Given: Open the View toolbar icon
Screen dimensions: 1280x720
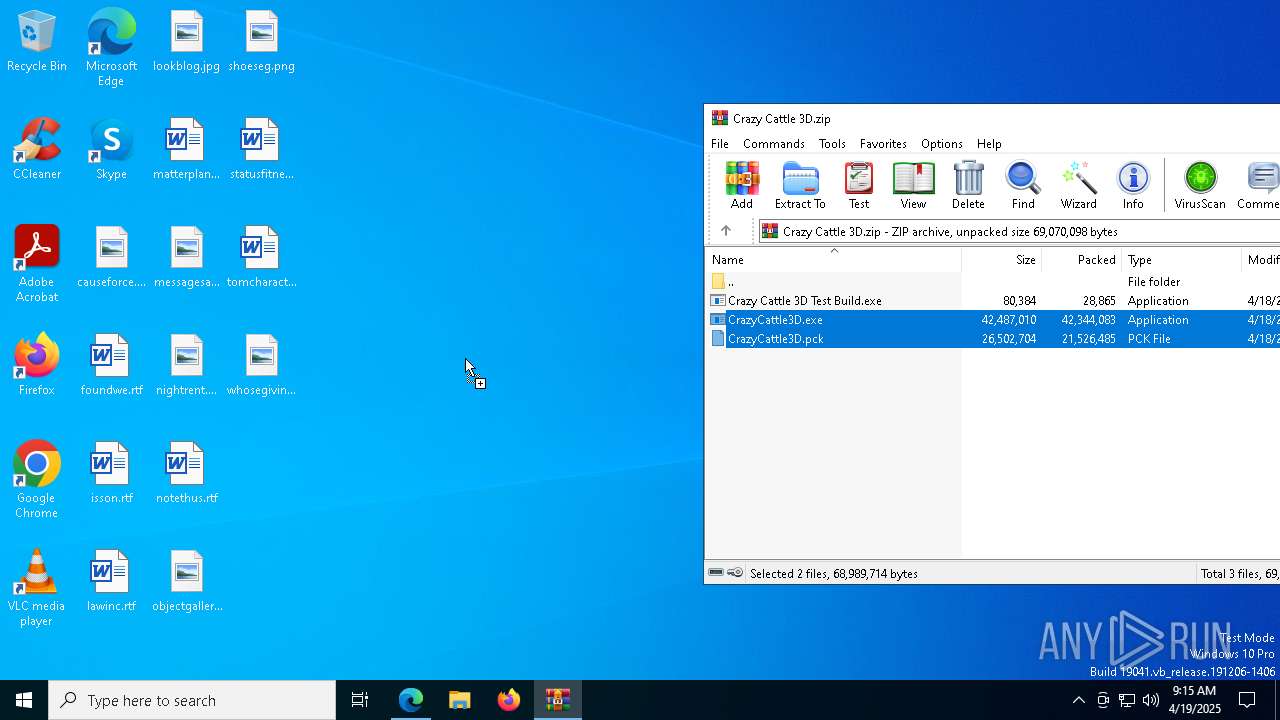Looking at the screenshot, I should tap(913, 185).
